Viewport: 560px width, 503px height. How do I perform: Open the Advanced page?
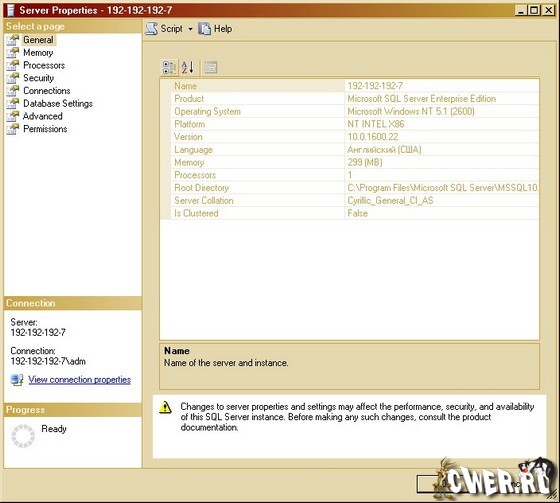42,116
